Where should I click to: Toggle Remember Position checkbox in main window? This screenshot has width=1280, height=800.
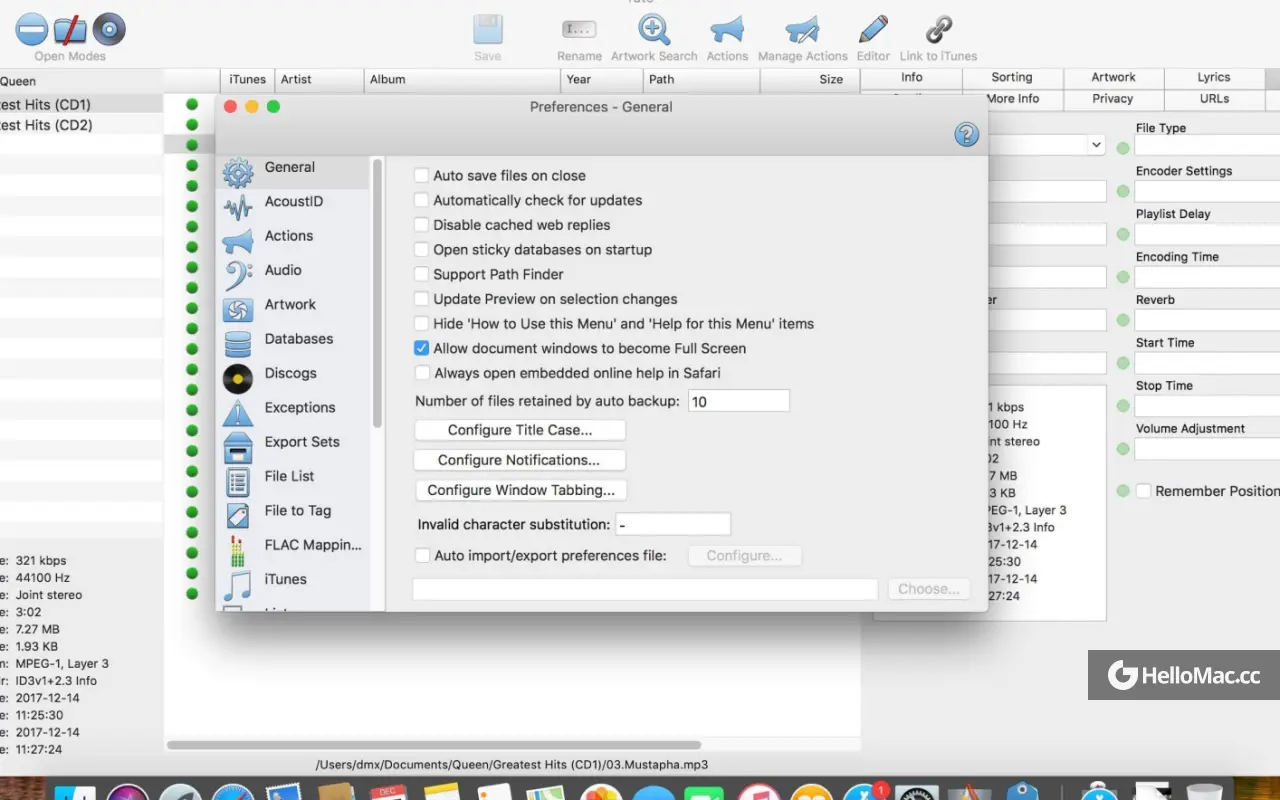point(1143,491)
